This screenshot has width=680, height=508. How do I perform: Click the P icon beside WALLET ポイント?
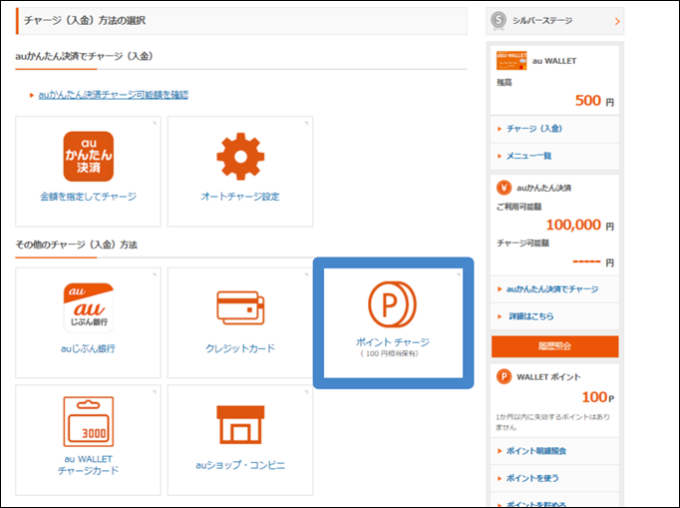504,377
